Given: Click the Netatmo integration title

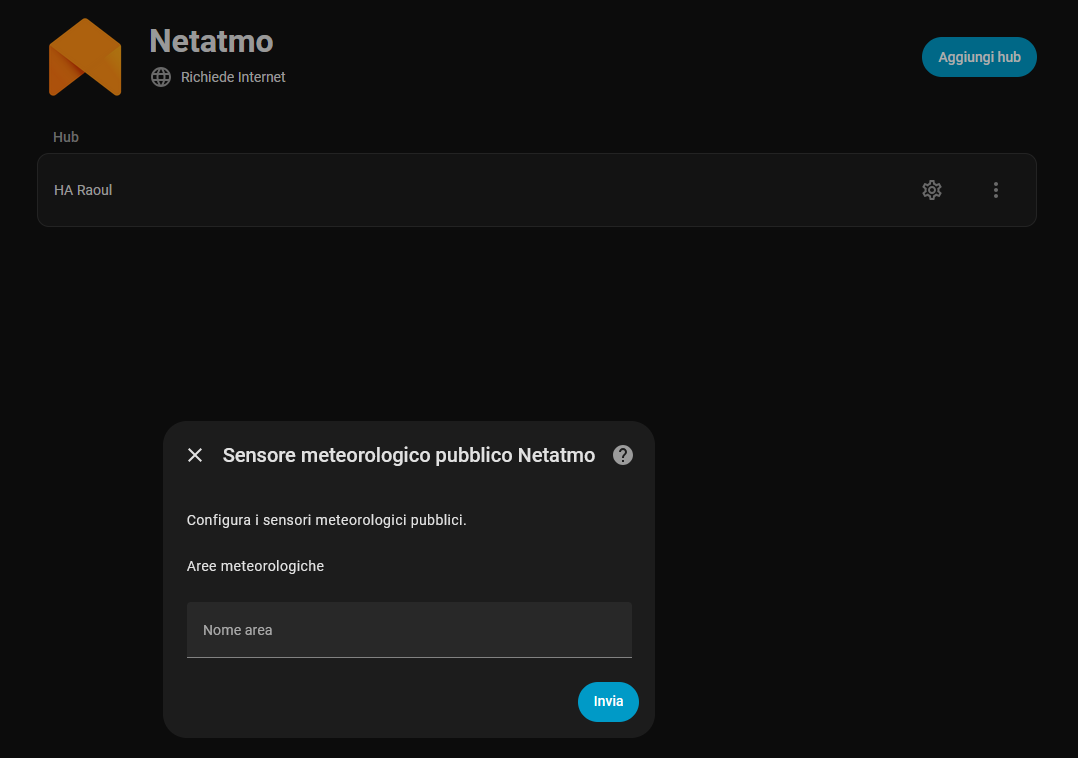Looking at the screenshot, I should (x=211, y=41).
